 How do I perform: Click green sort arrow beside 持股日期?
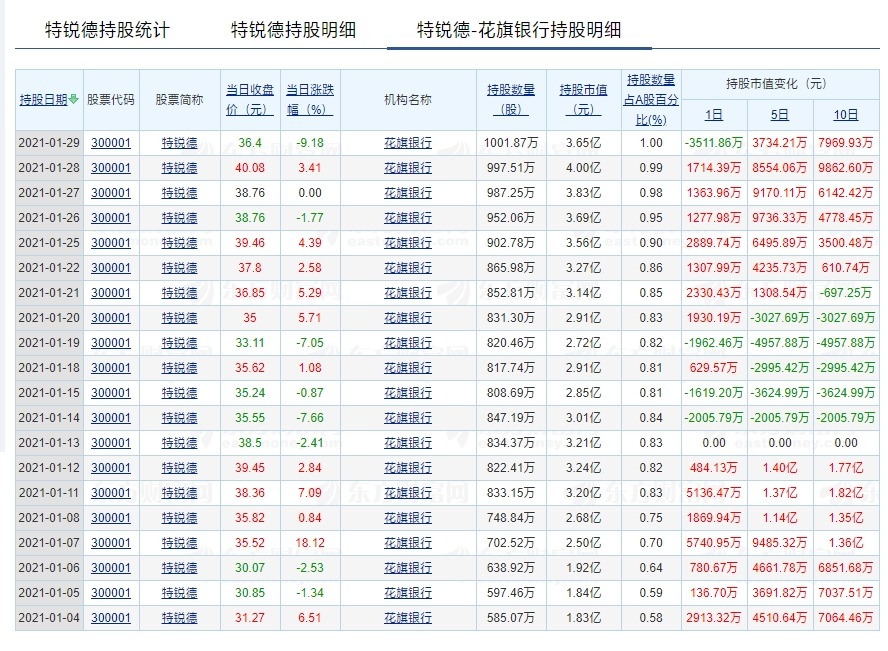74,100
